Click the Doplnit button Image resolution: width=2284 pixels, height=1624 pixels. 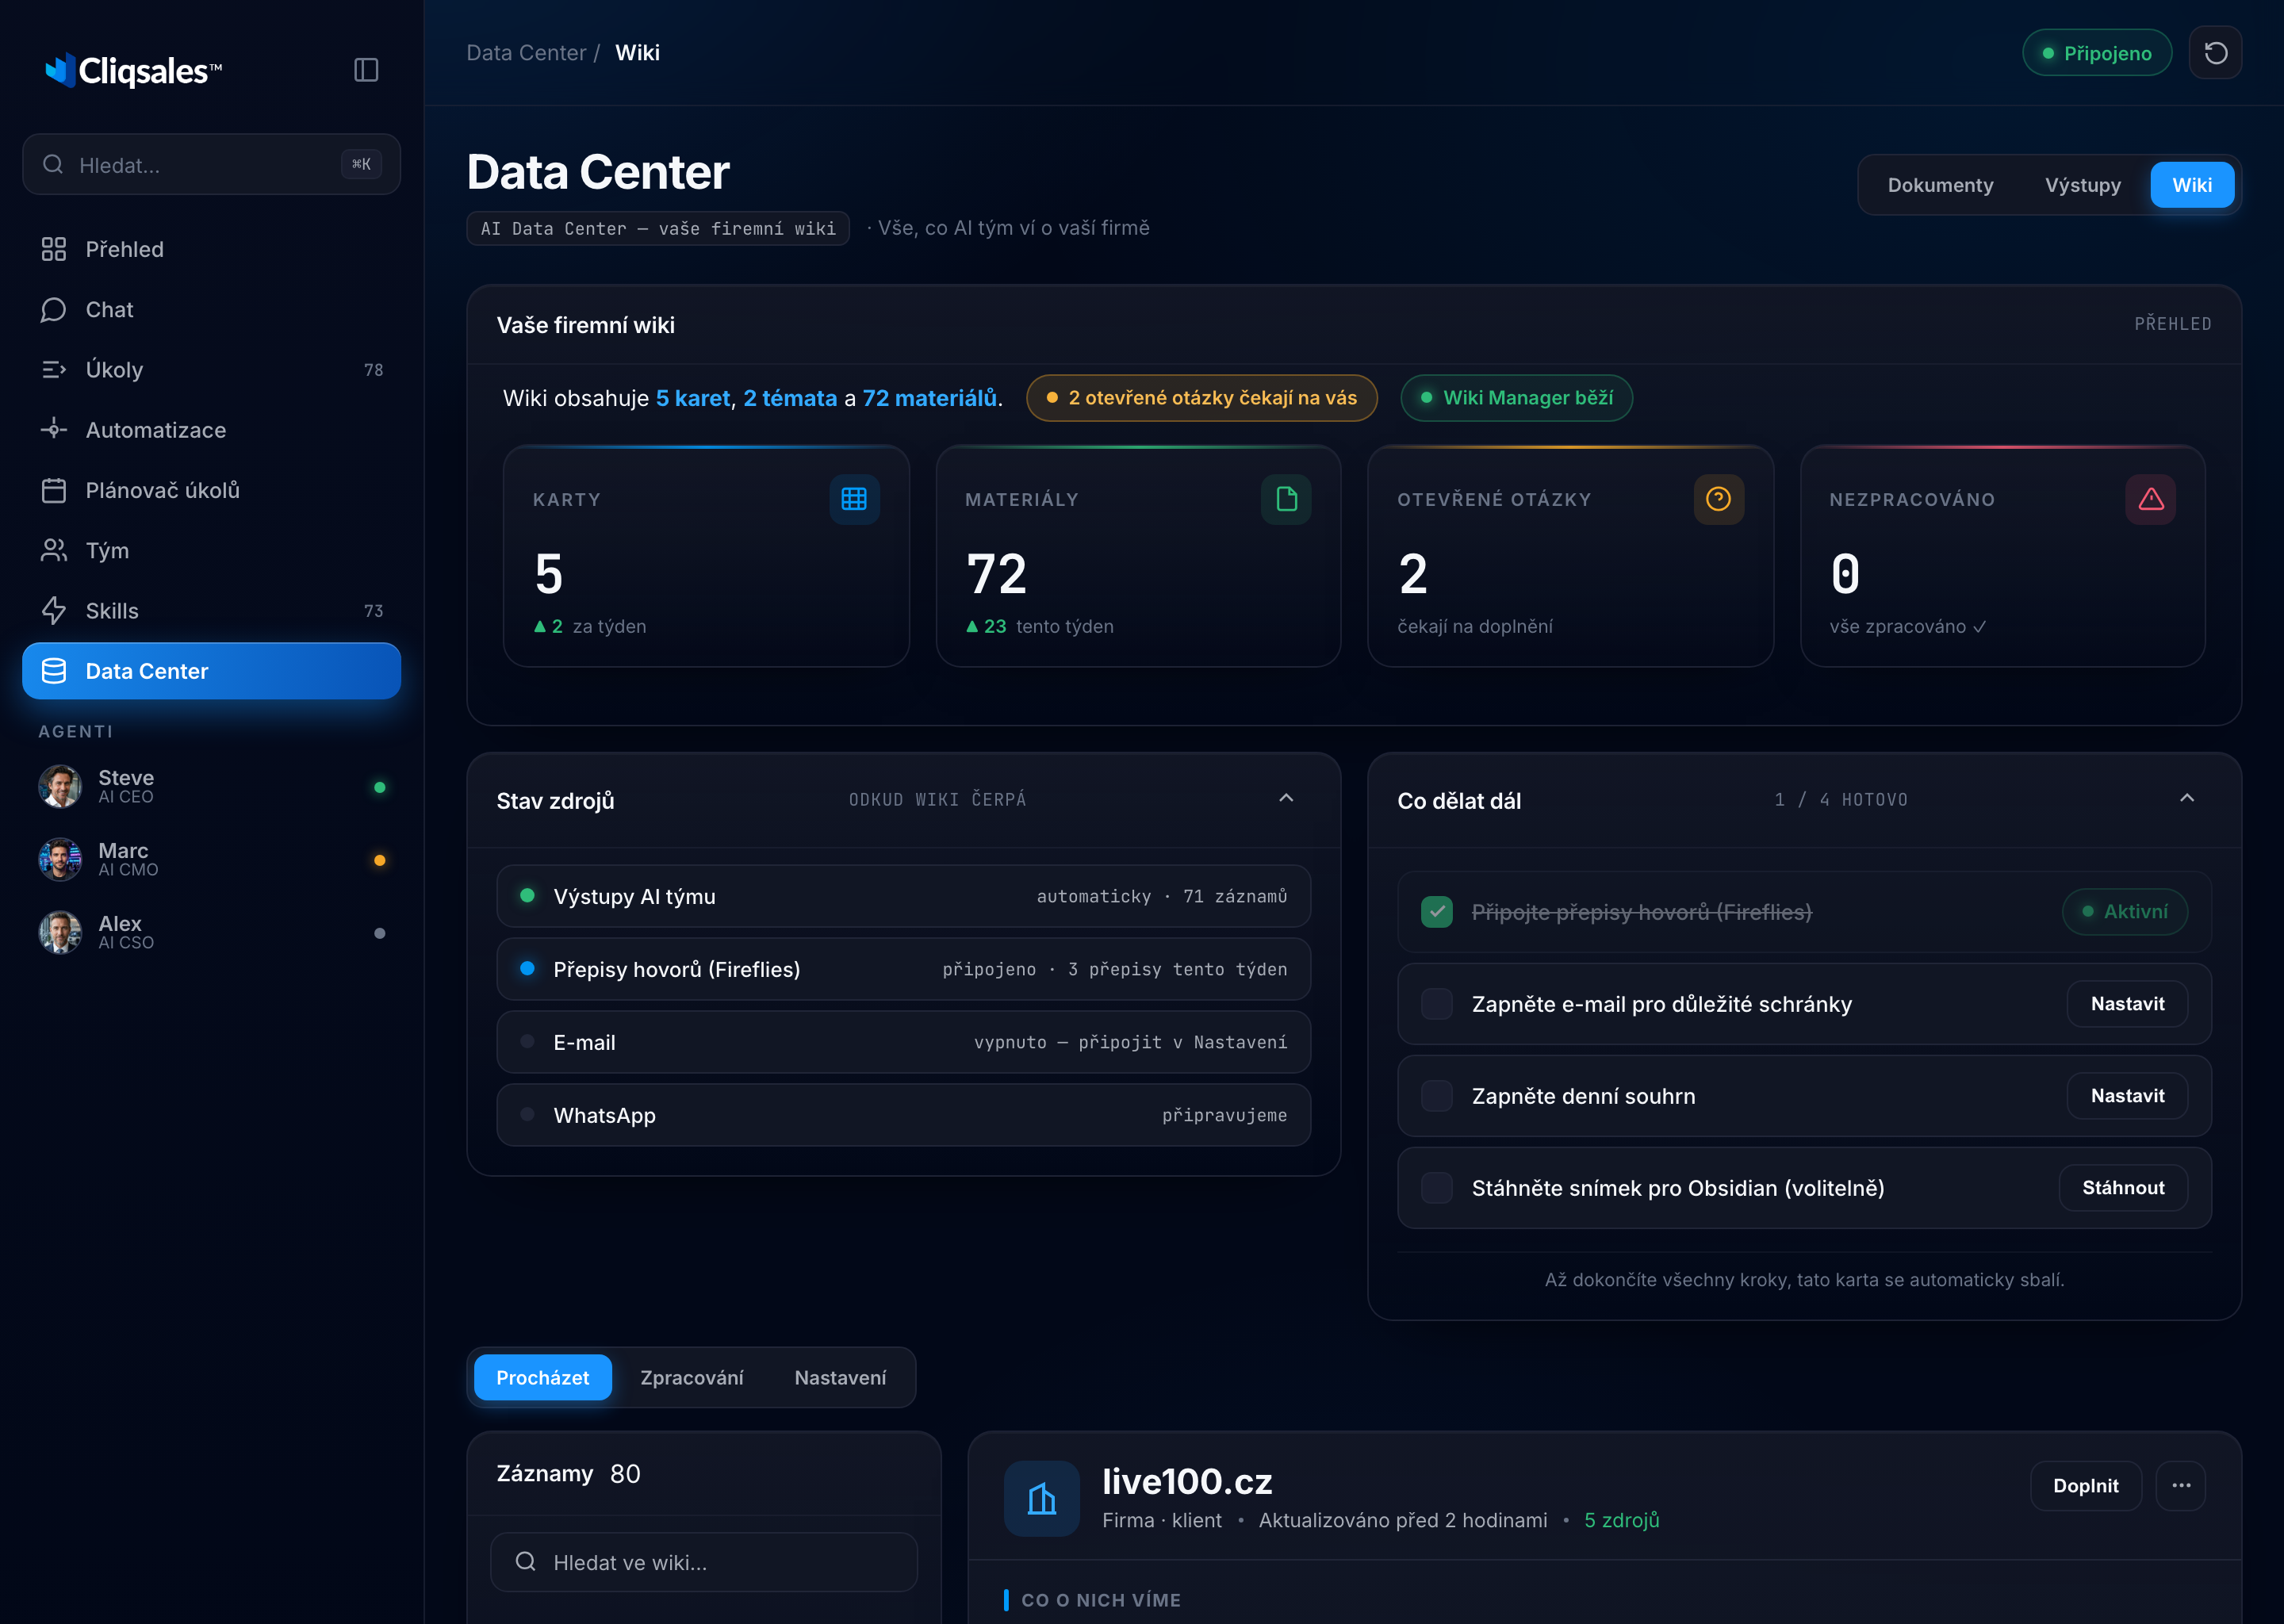click(x=2086, y=1486)
